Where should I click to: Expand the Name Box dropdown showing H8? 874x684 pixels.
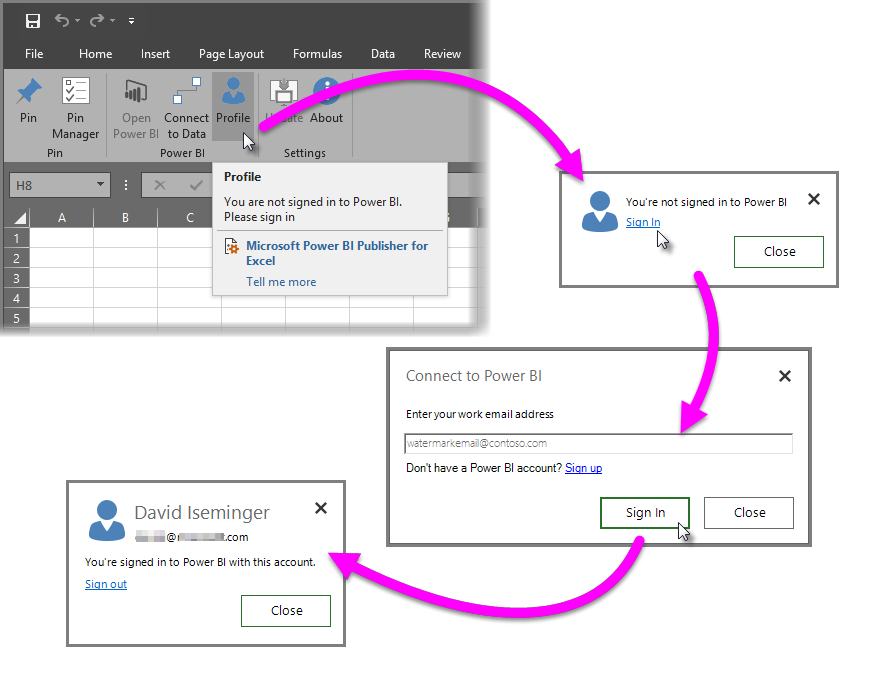(101, 185)
